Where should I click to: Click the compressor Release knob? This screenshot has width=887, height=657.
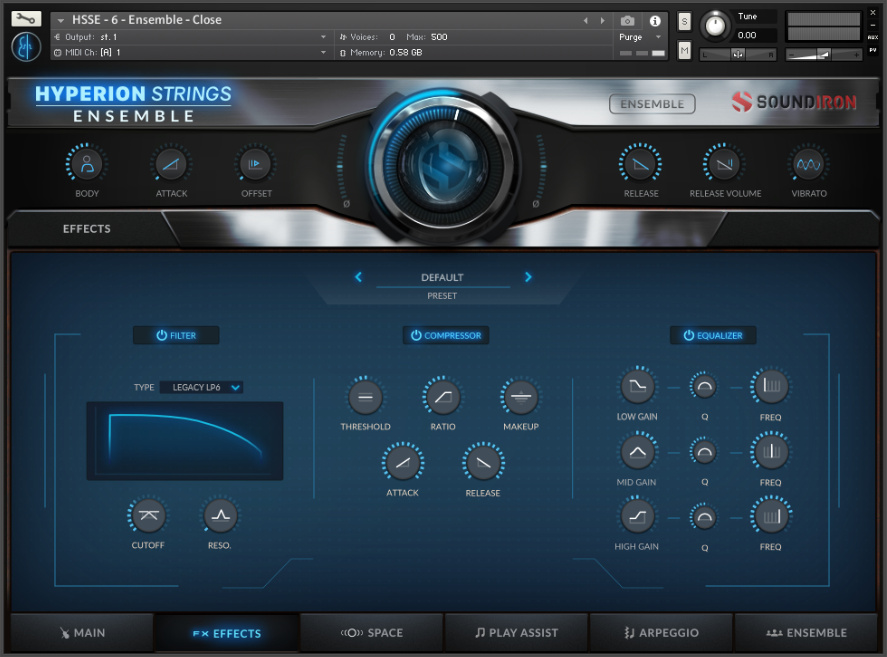pyautogui.click(x=483, y=463)
